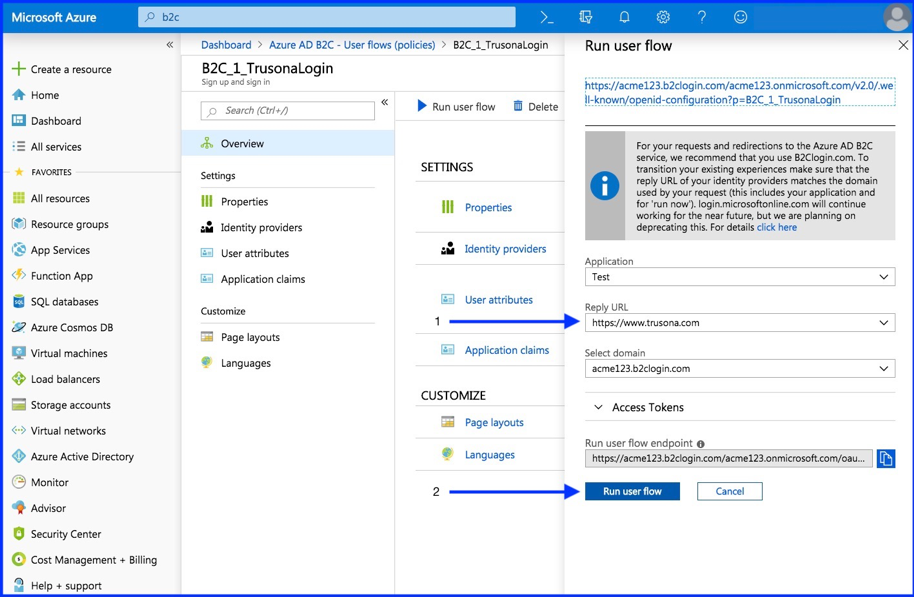Click the Cost Management + Billing icon

(x=19, y=560)
